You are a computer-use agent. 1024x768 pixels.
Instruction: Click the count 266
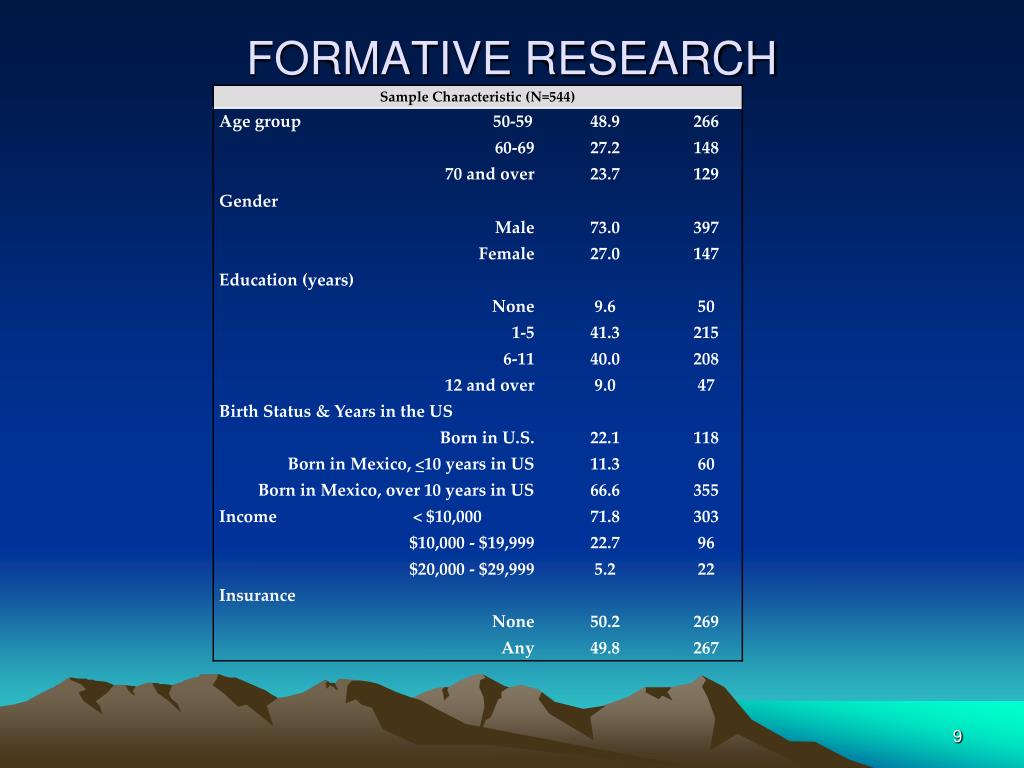706,121
